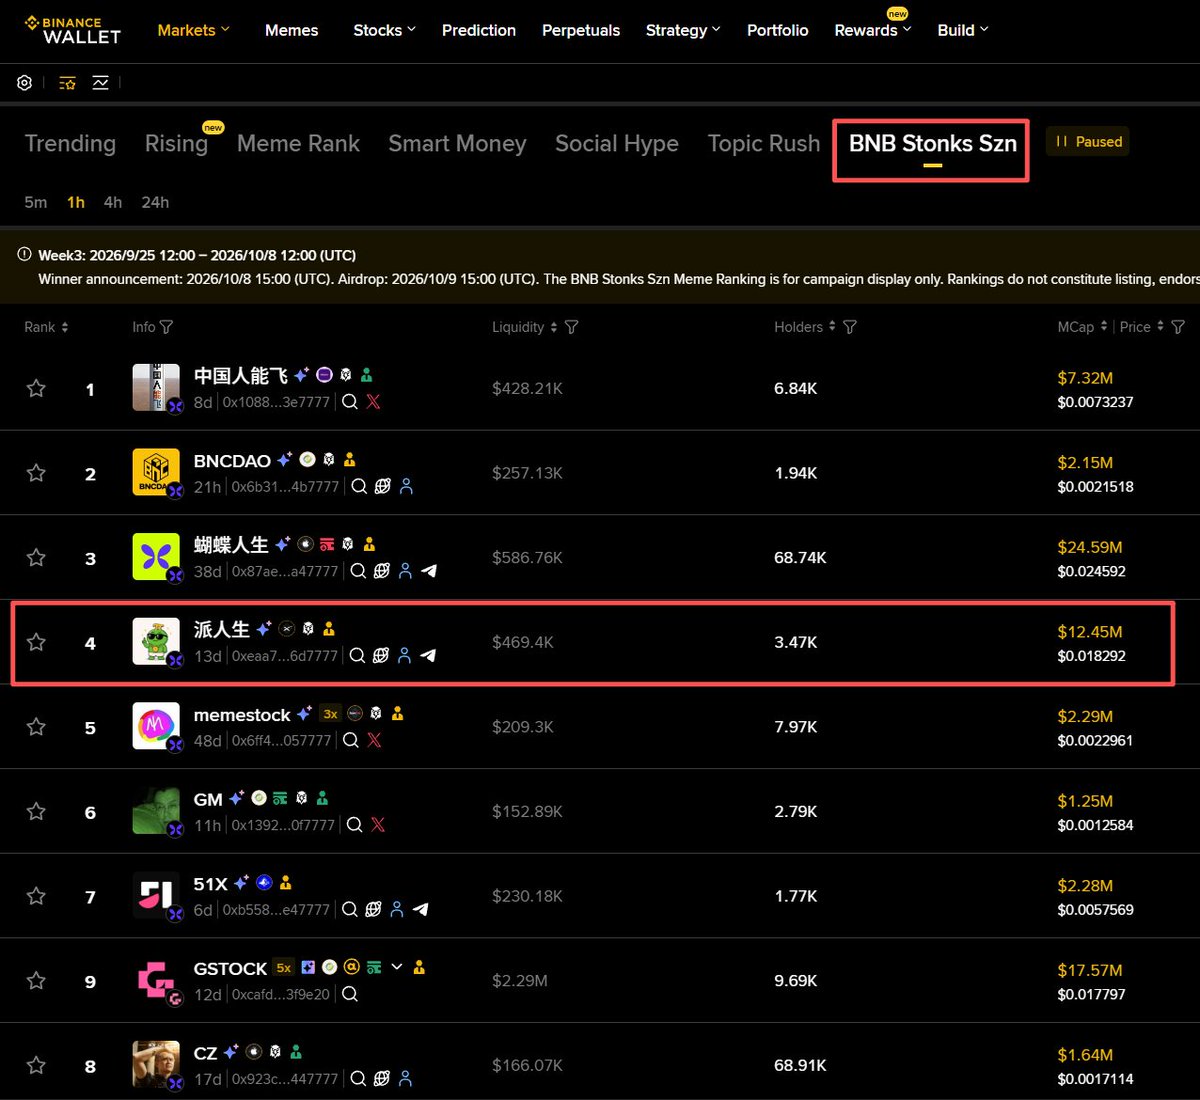Screen dimensions: 1200x1100
Task: Star BNCDAO as a favorite
Action: tap(36, 473)
